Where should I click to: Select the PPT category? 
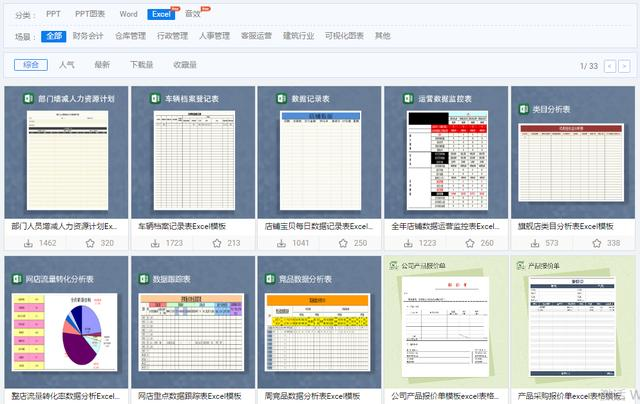point(53,14)
